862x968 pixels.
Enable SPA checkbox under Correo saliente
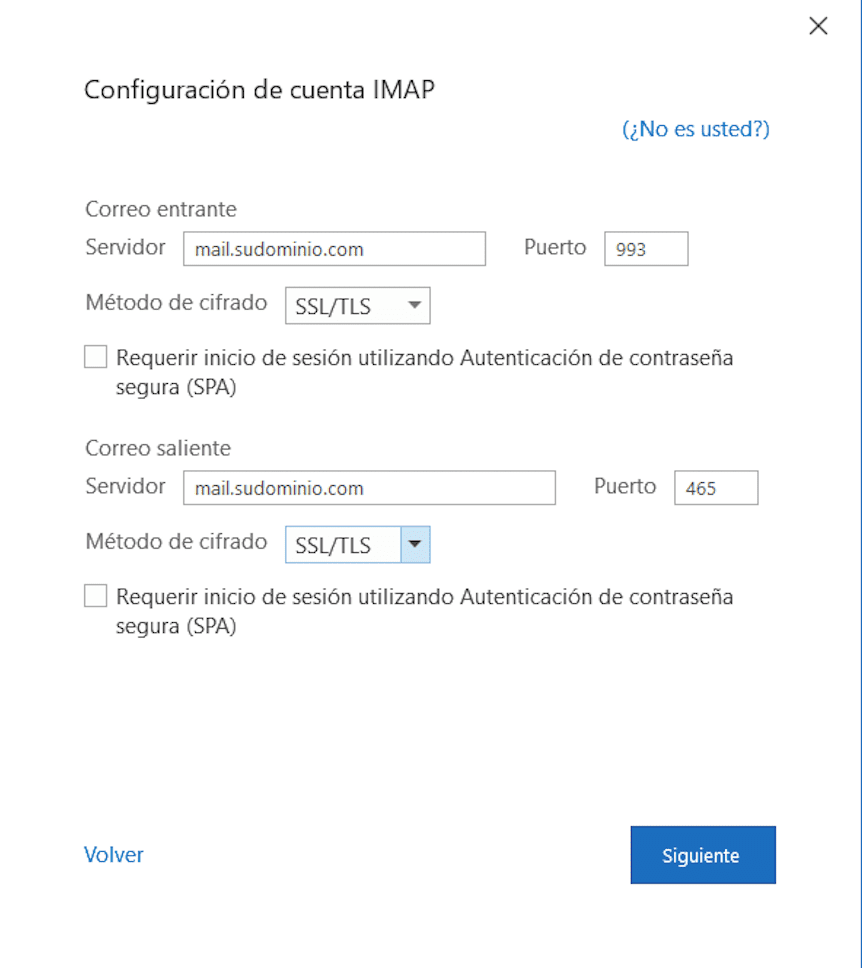(96, 596)
